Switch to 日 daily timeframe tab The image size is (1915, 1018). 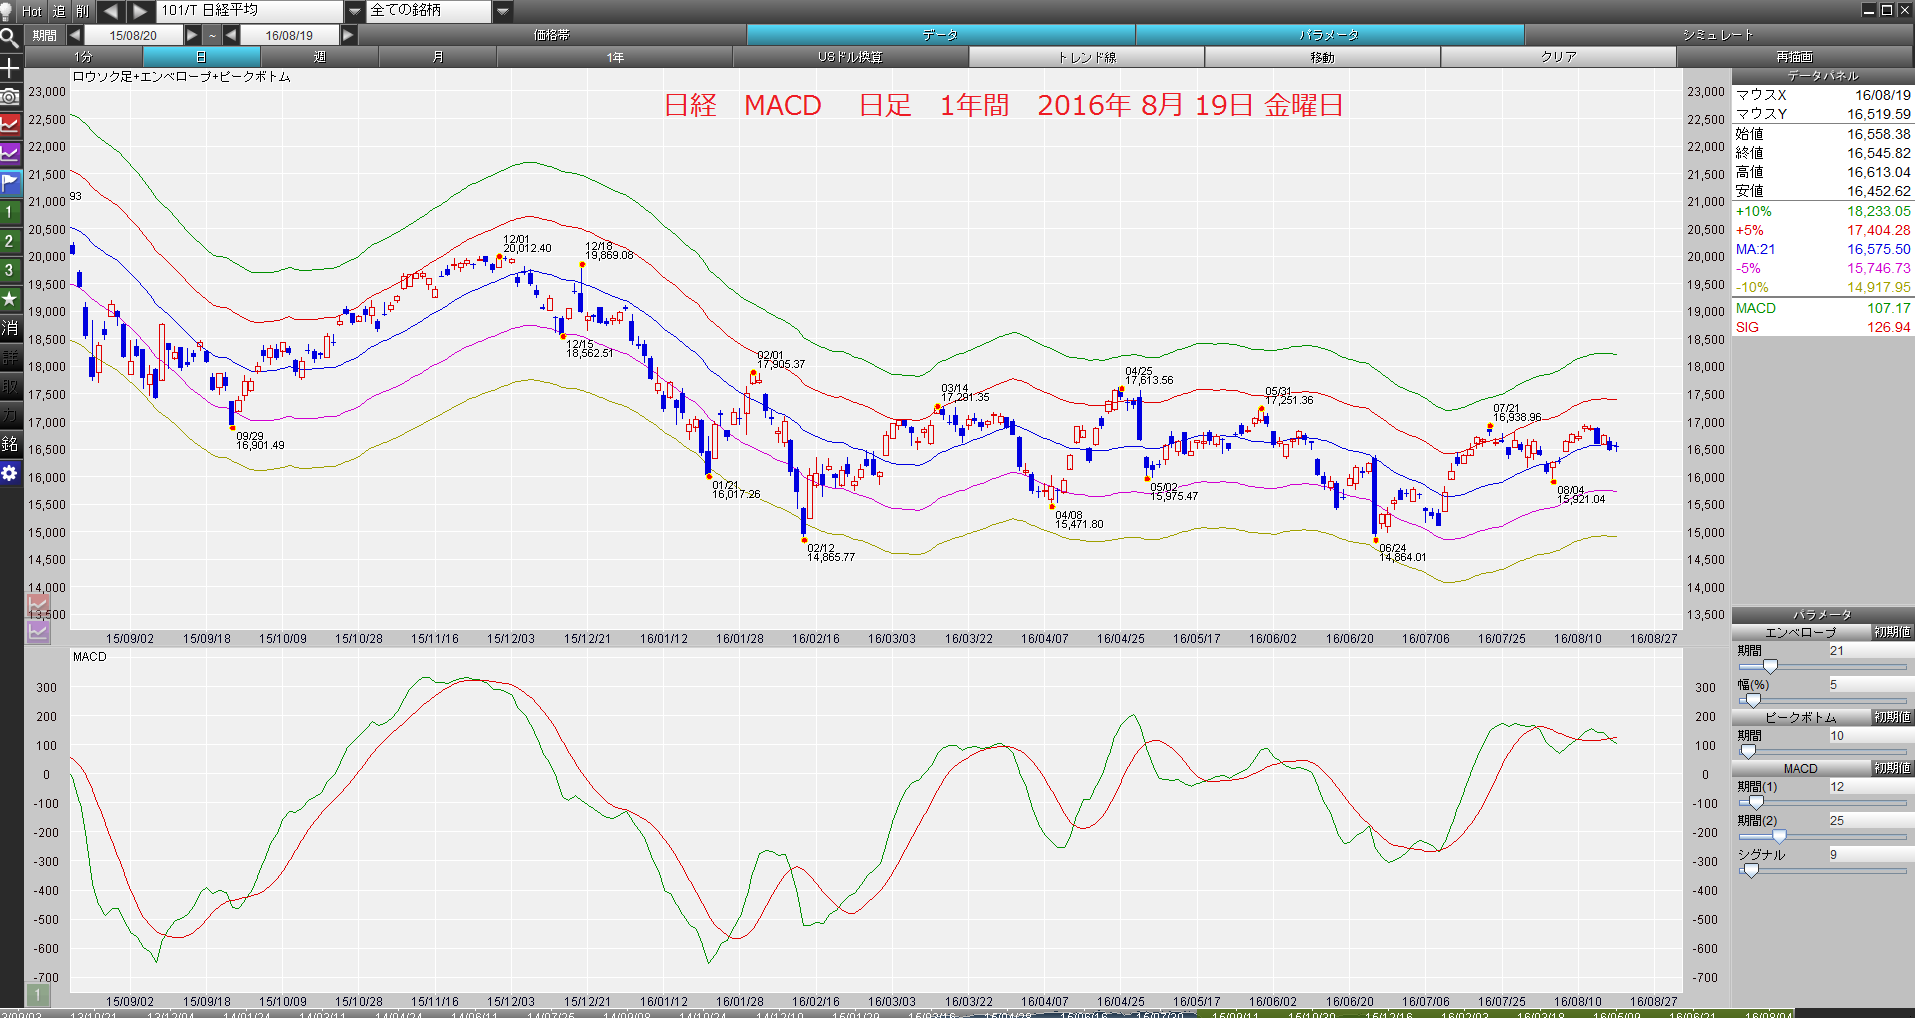201,57
